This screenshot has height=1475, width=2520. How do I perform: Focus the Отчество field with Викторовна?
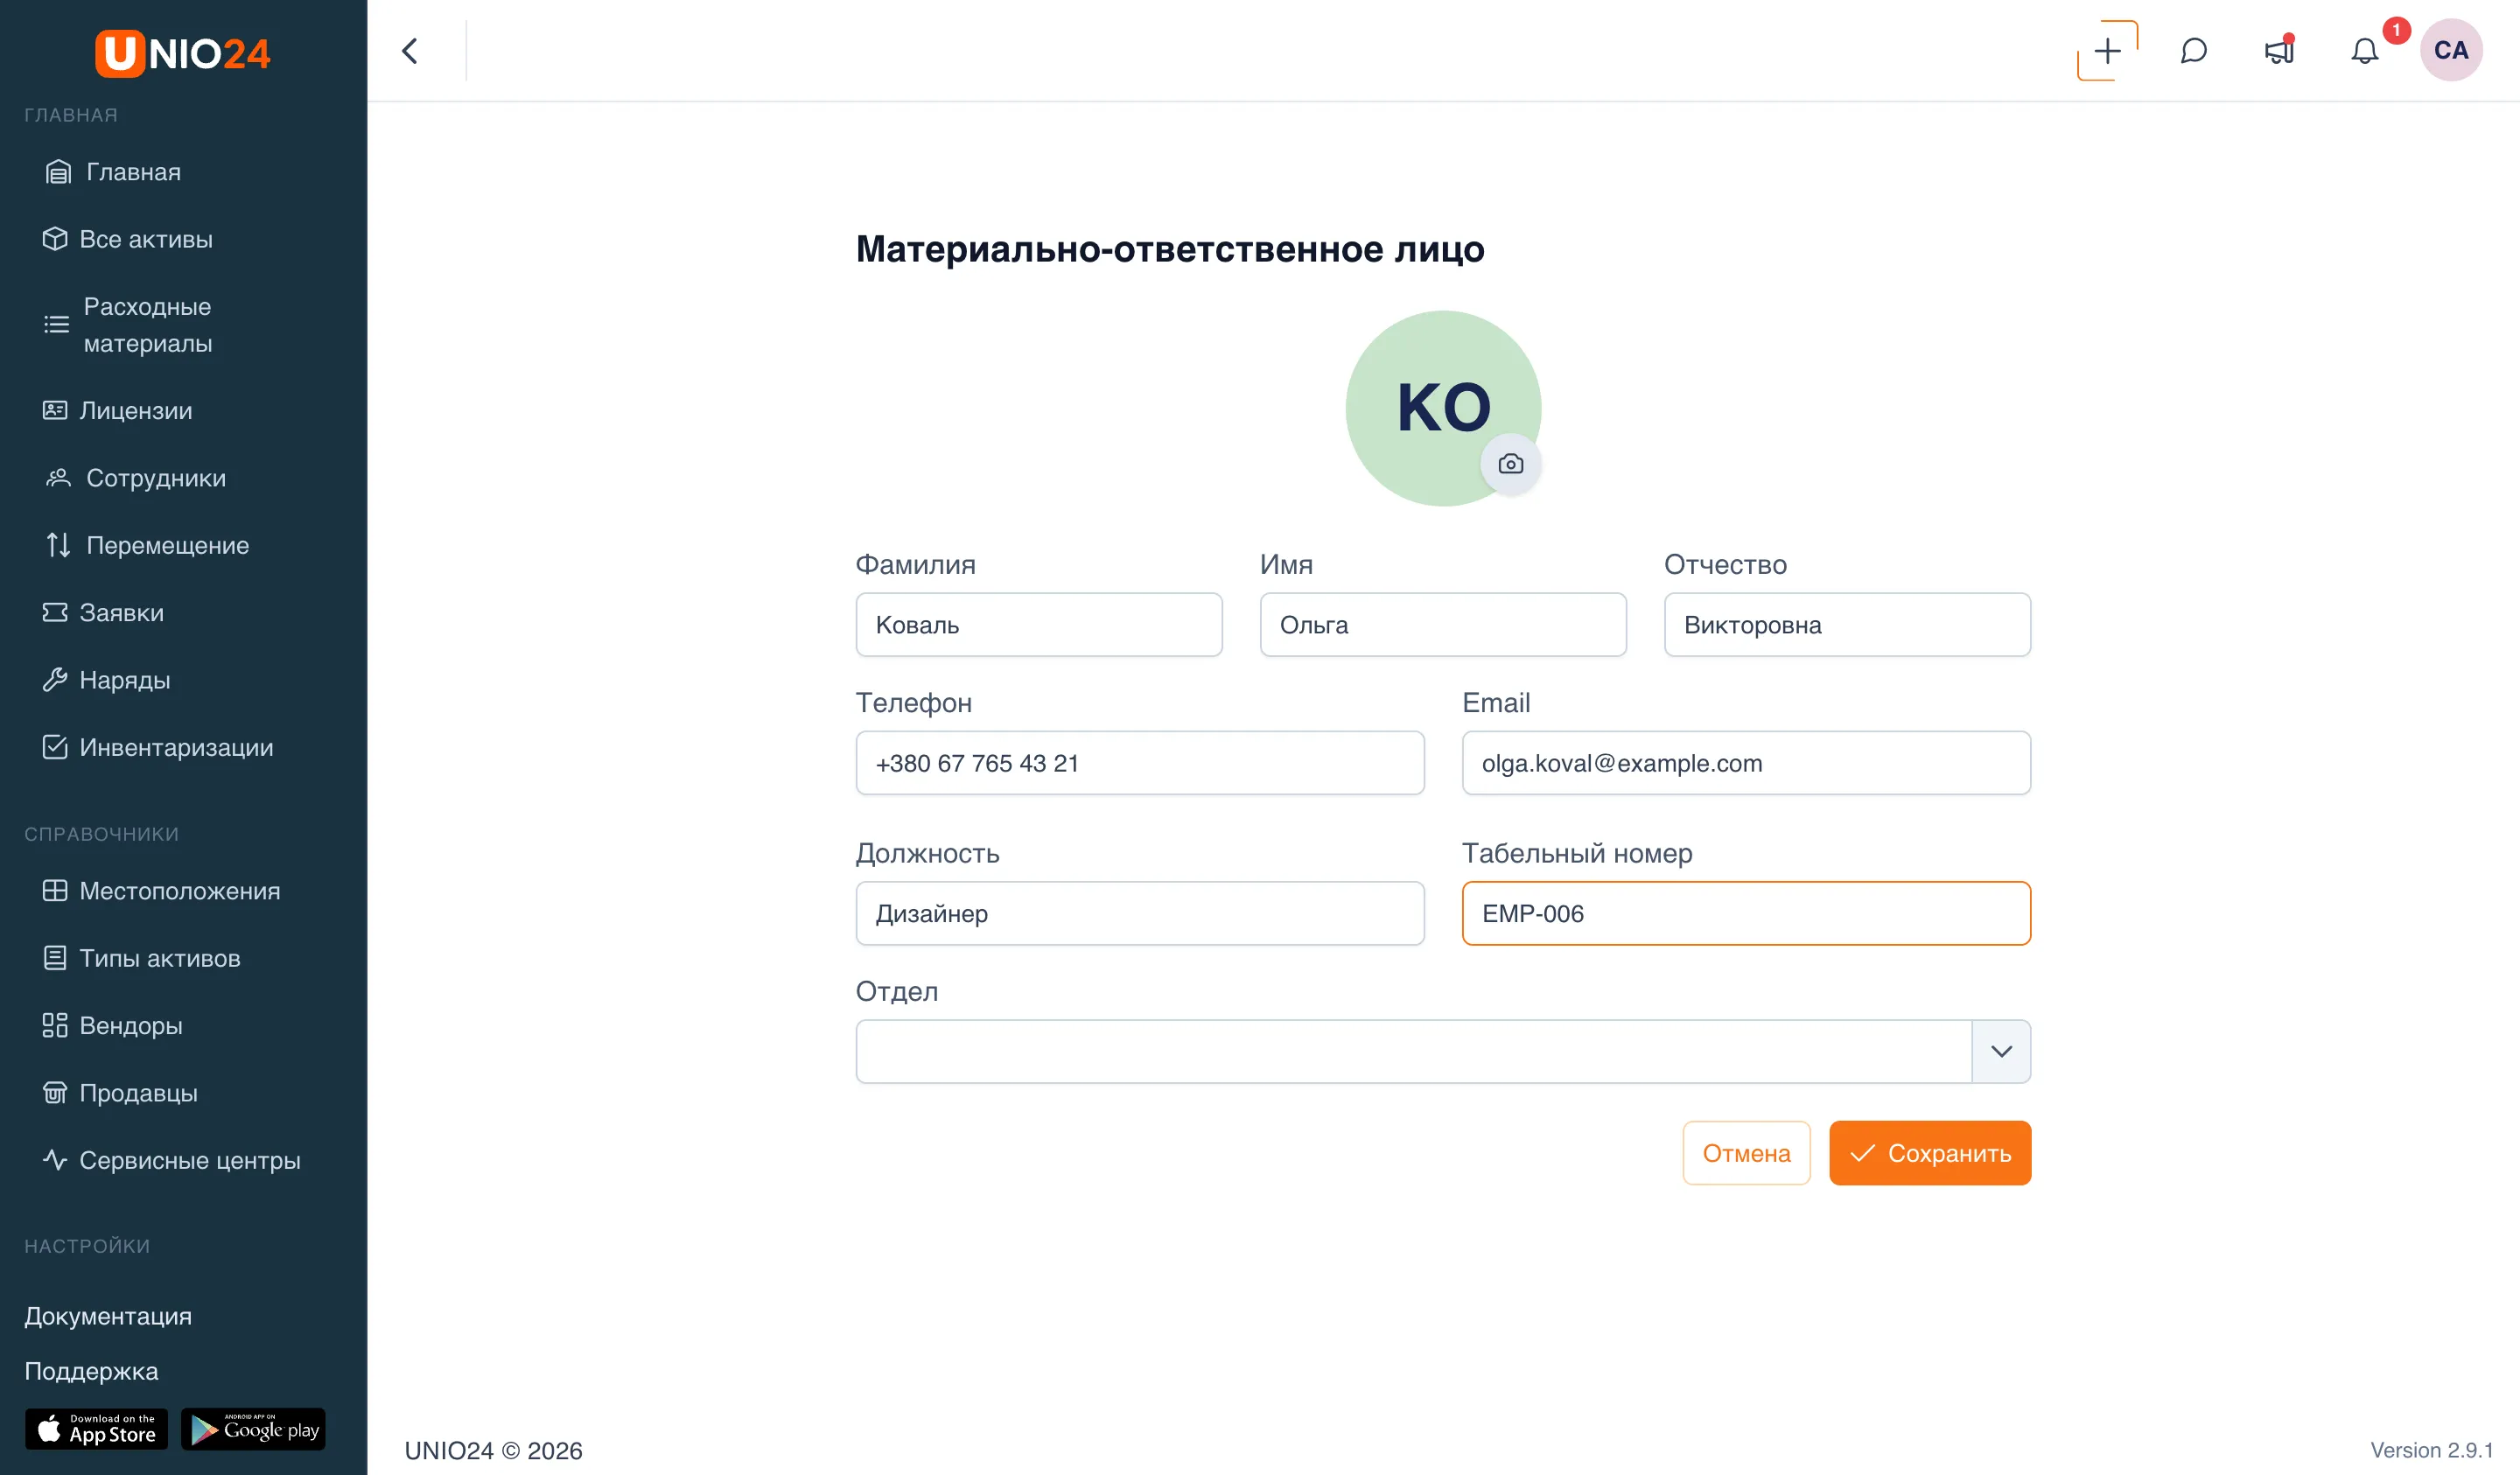click(1847, 625)
